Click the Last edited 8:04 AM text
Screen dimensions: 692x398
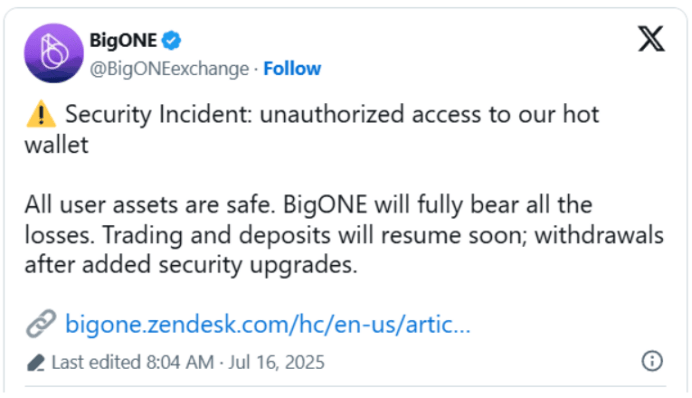pos(133,362)
